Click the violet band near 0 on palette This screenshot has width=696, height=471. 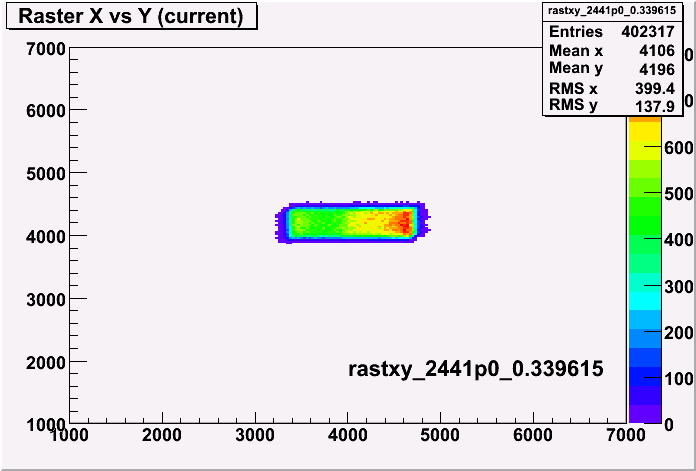tap(645, 414)
